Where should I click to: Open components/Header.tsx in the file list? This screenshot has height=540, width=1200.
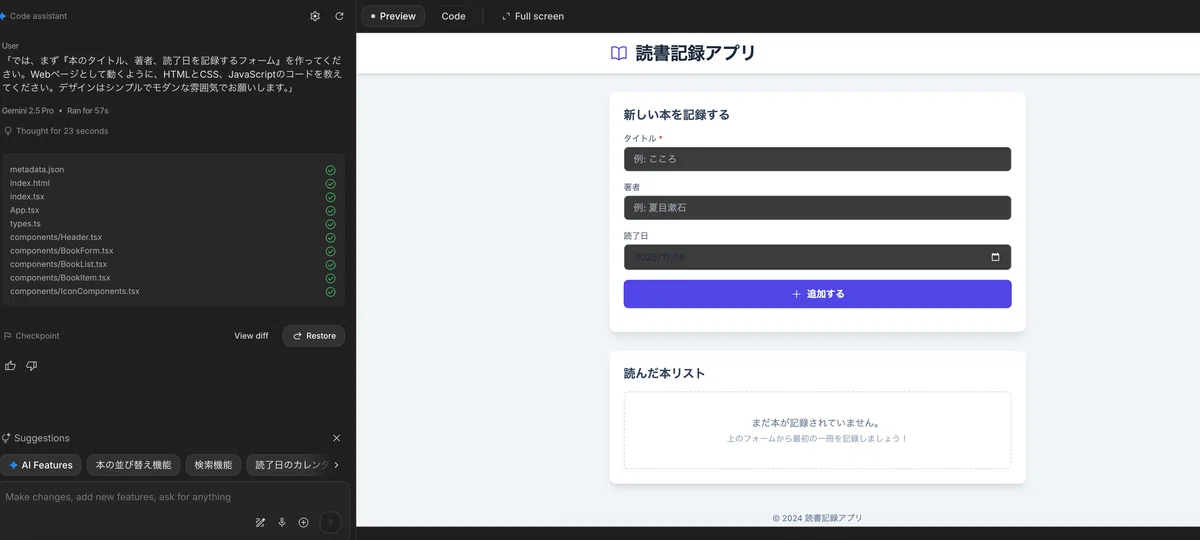pyautogui.click(x=56, y=237)
